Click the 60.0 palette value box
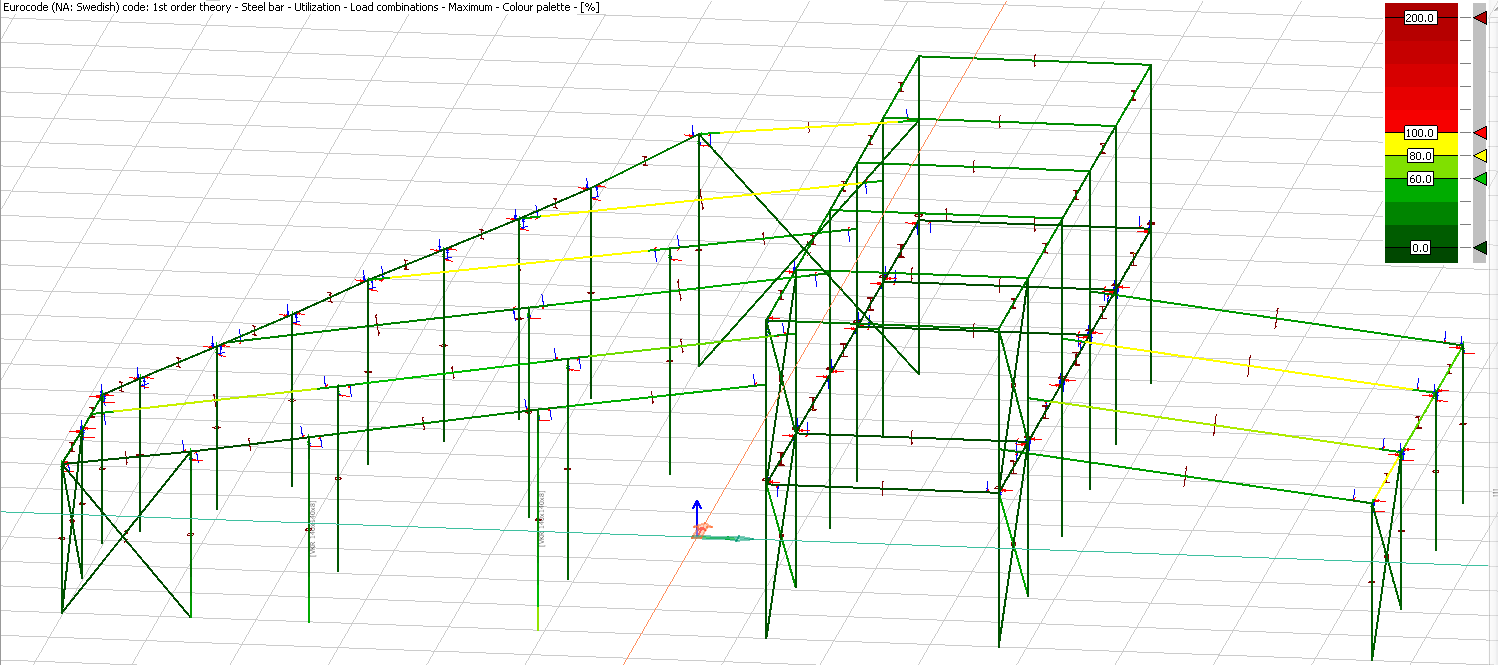1498x665 pixels. 1420,179
